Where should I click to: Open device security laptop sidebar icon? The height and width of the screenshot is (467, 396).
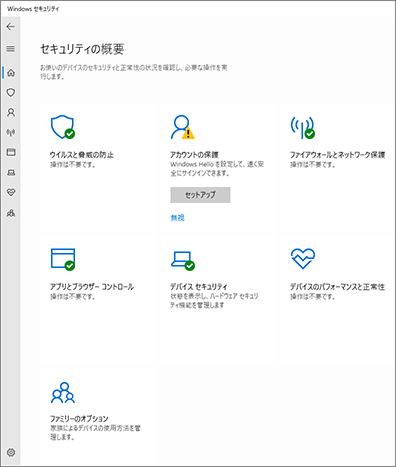pos(11,172)
